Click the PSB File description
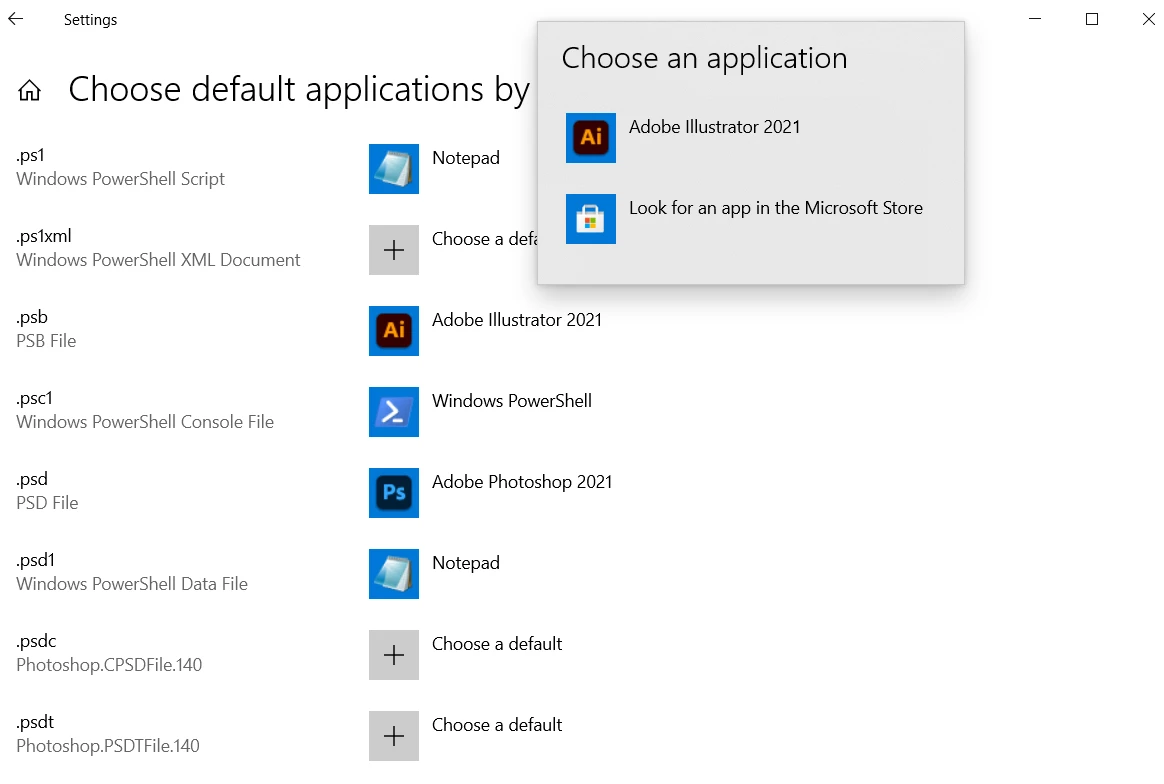Viewport: 1164px width, 784px height. (x=46, y=341)
